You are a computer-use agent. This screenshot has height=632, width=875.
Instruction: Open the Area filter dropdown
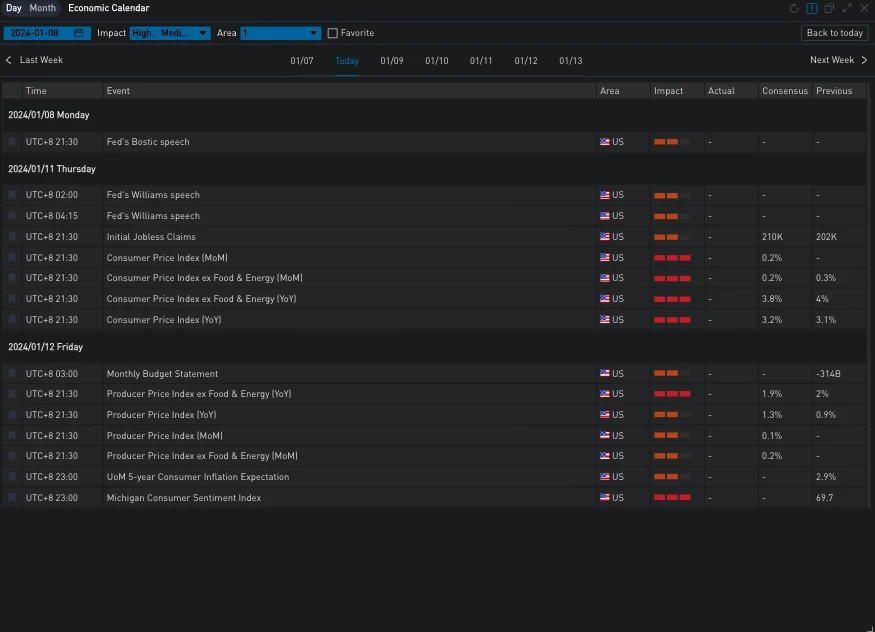point(280,33)
